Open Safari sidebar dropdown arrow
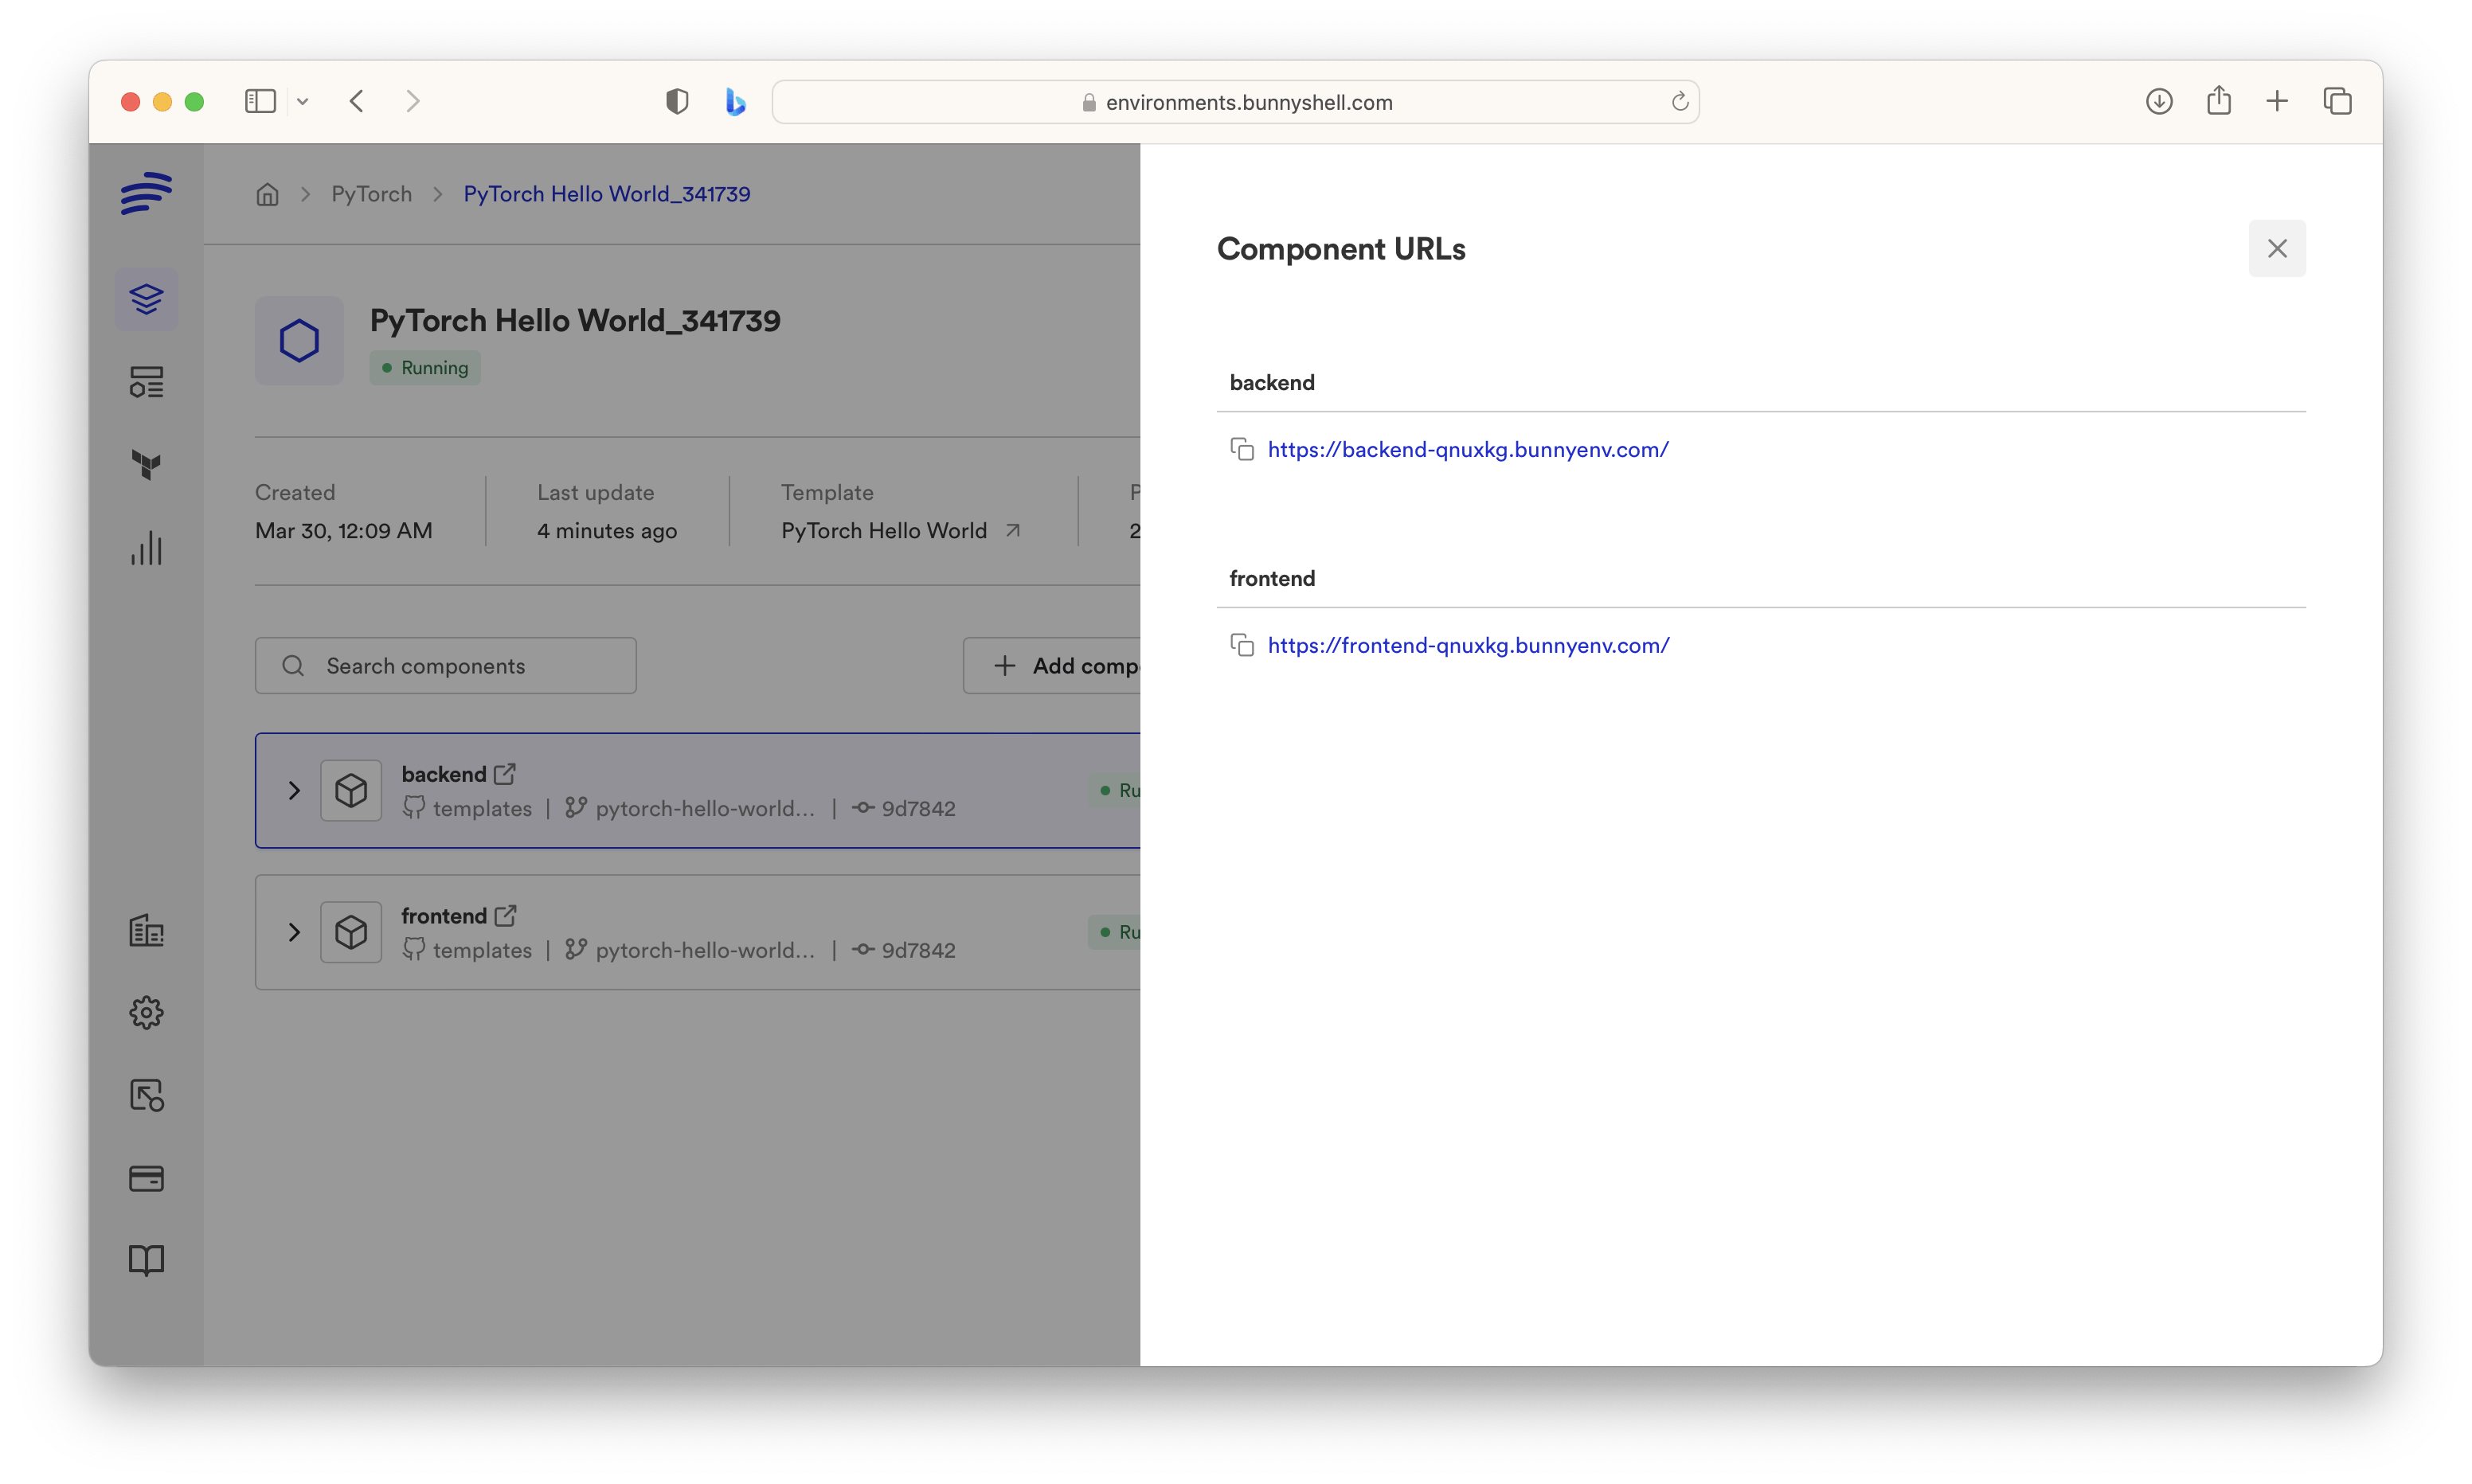 coord(303,101)
